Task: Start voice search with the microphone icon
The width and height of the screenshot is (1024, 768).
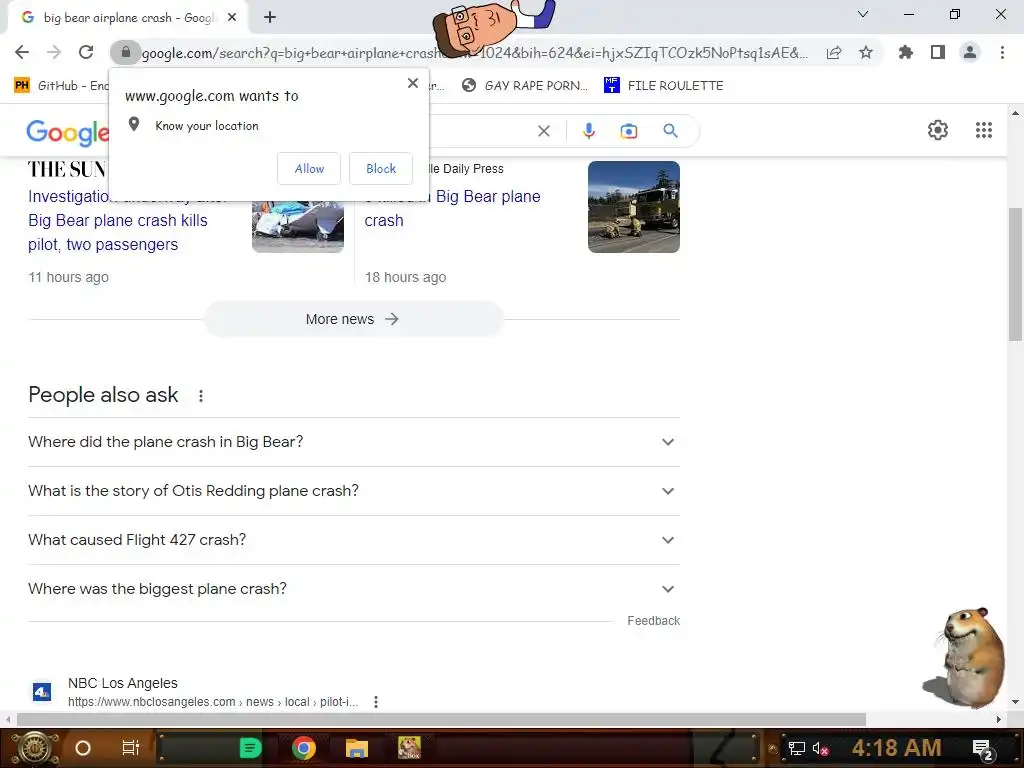Action: [588, 131]
